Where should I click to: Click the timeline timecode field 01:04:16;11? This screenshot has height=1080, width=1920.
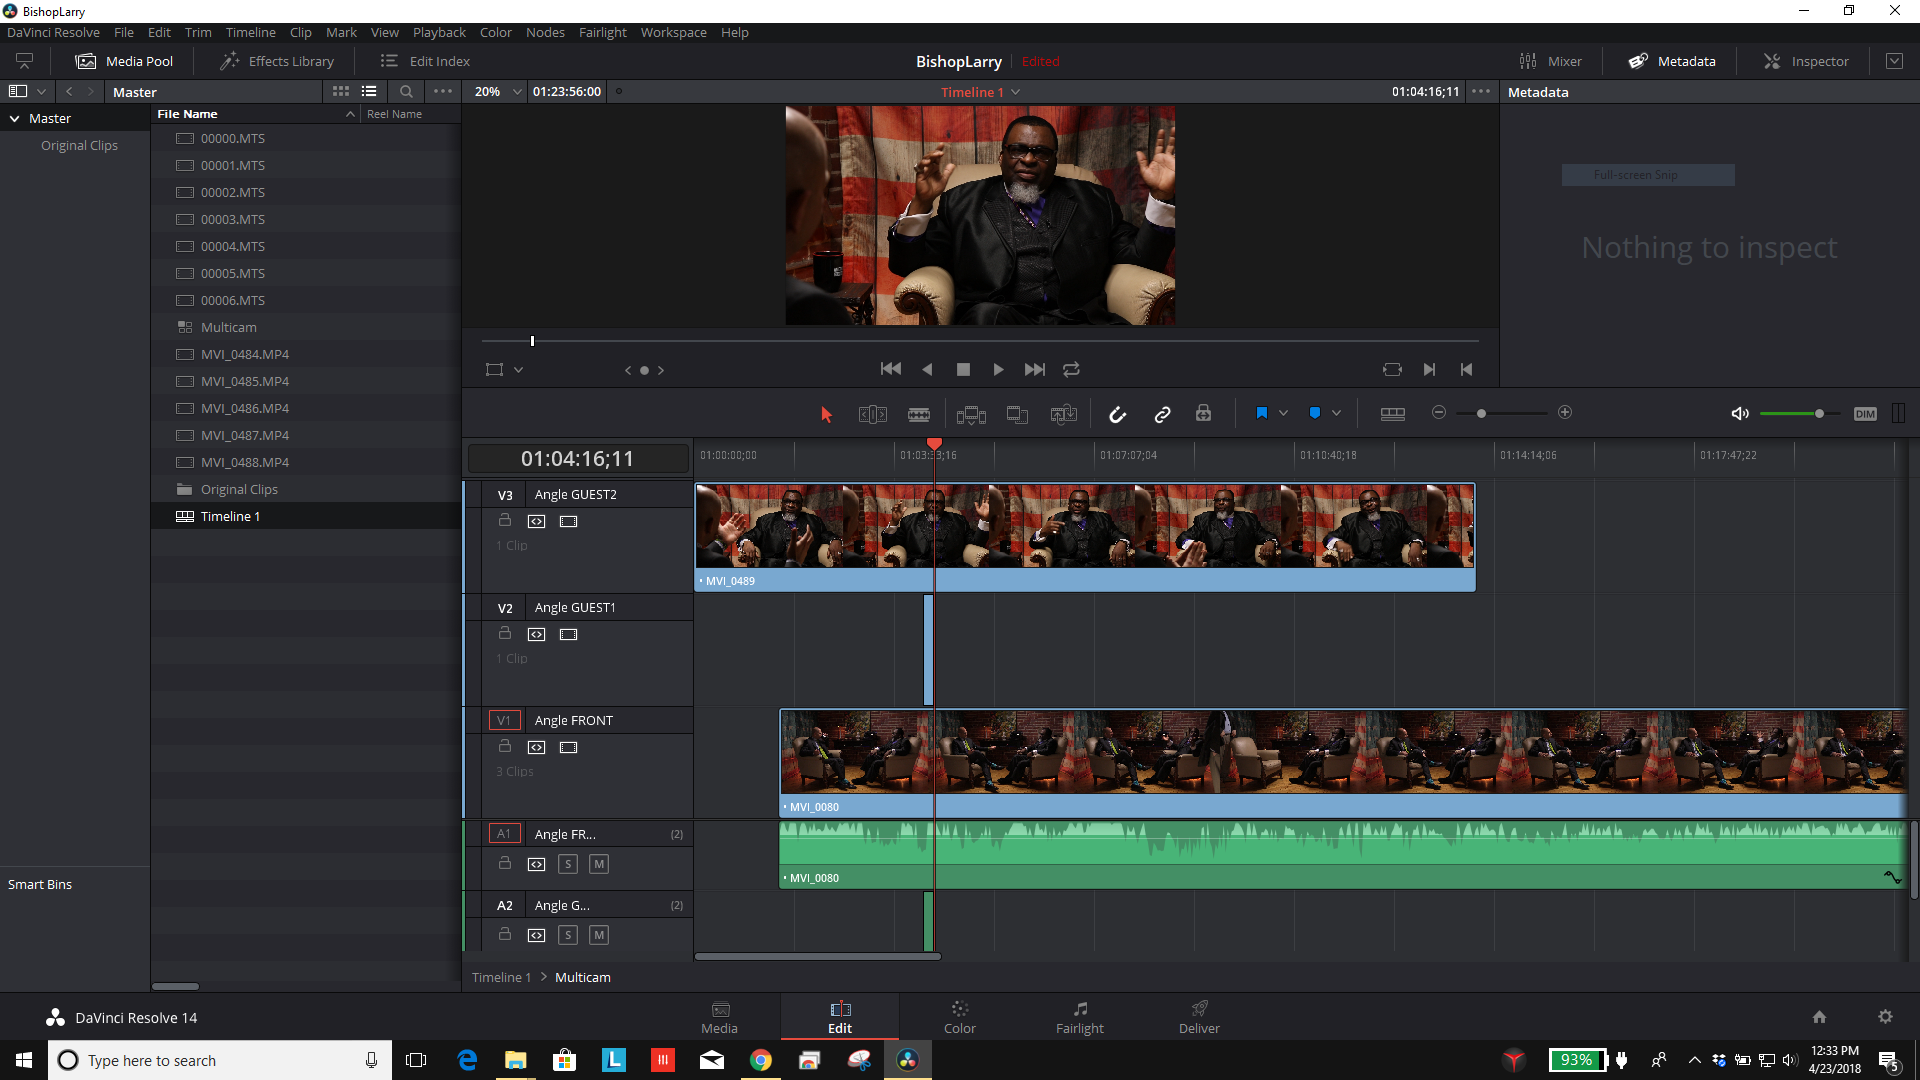(x=577, y=459)
